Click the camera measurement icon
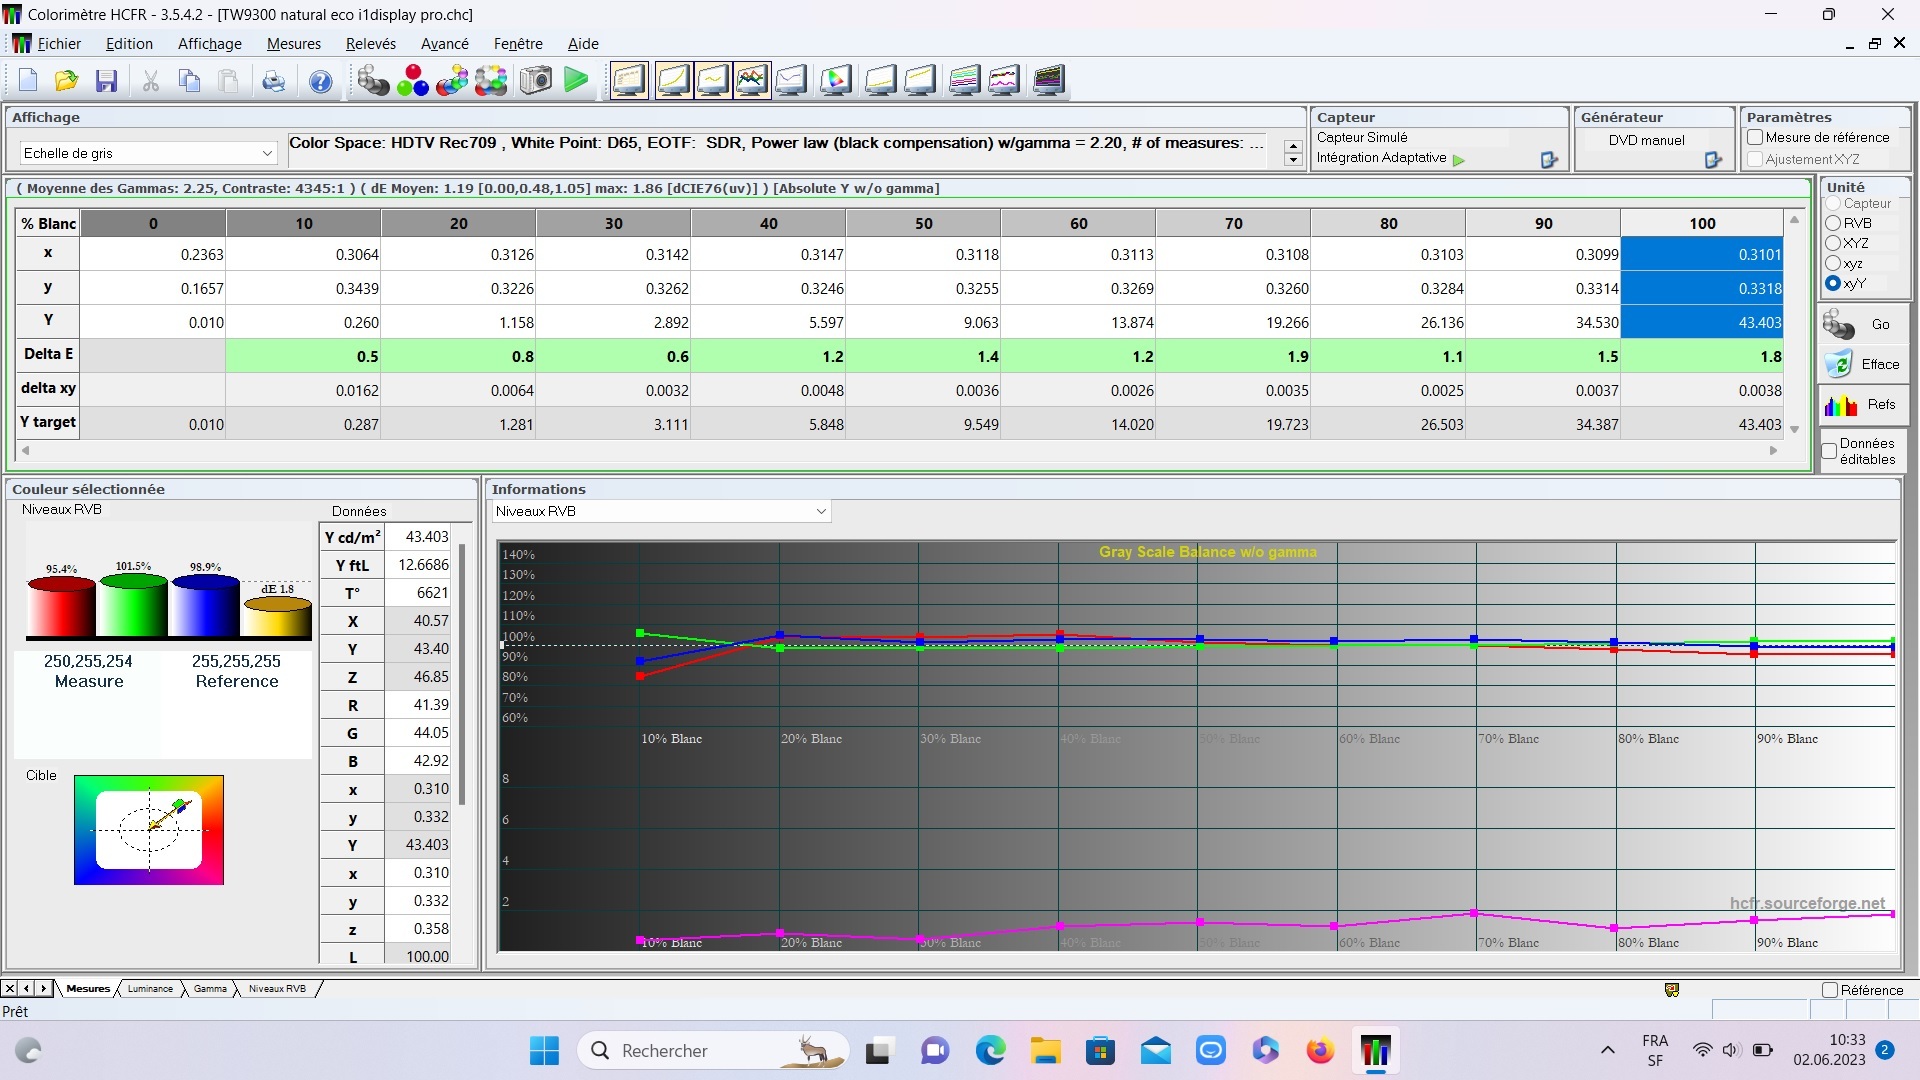The height and width of the screenshot is (1080, 1920). (x=536, y=81)
